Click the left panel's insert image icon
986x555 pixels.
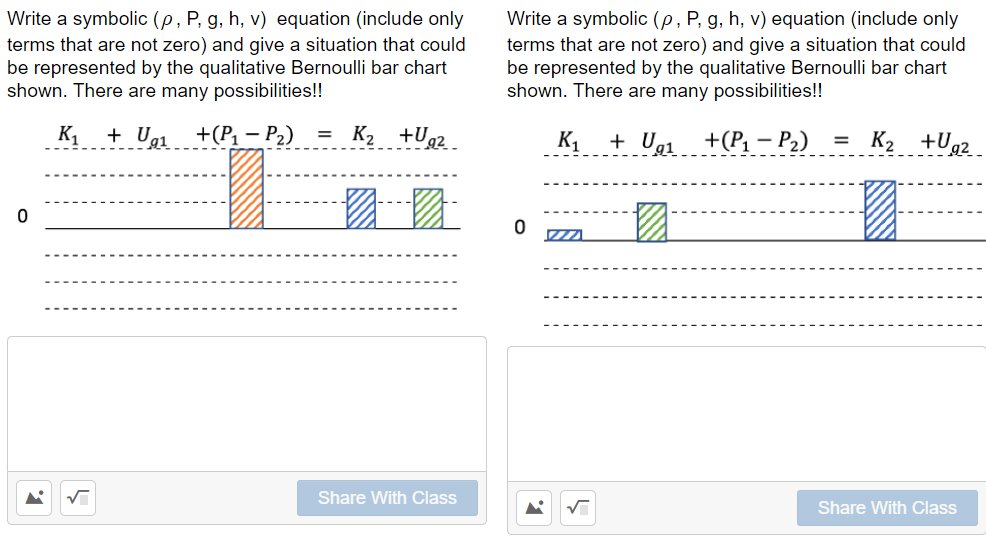(36, 497)
